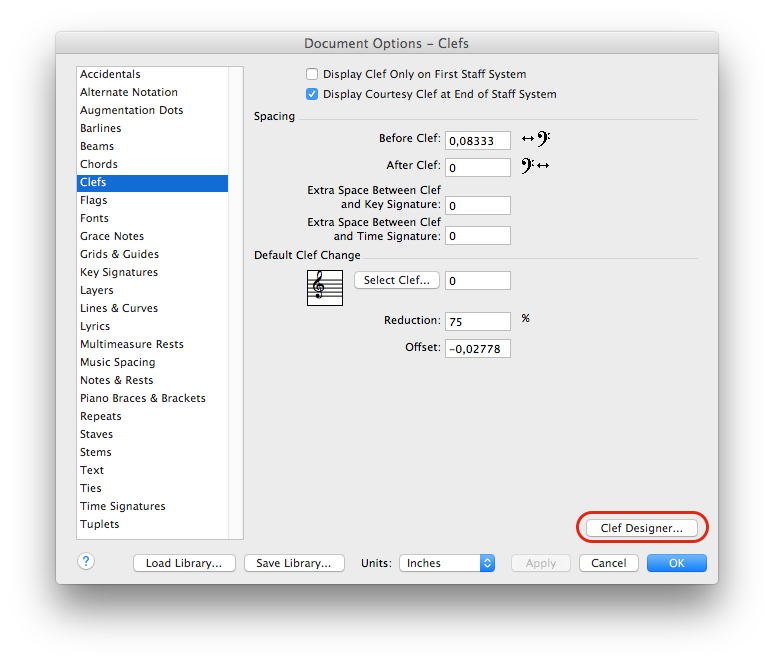Click the treble clef preview thumbnail
This screenshot has width=774, height=664.
click(325, 287)
